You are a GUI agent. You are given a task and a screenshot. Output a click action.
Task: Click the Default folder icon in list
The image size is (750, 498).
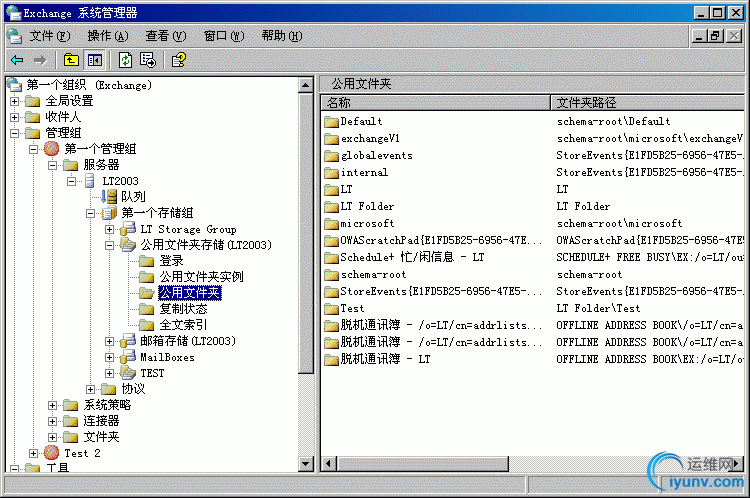[x=331, y=122]
